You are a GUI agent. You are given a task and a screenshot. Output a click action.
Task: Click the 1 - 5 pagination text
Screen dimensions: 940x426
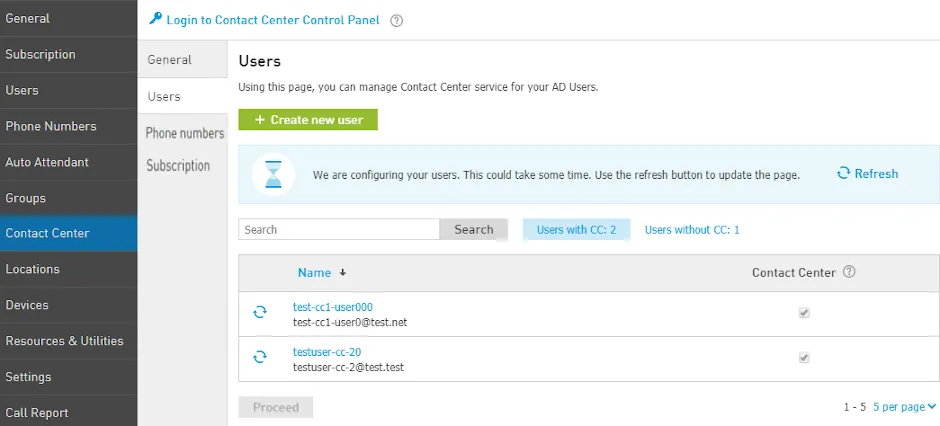pyautogui.click(x=855, y=407)
